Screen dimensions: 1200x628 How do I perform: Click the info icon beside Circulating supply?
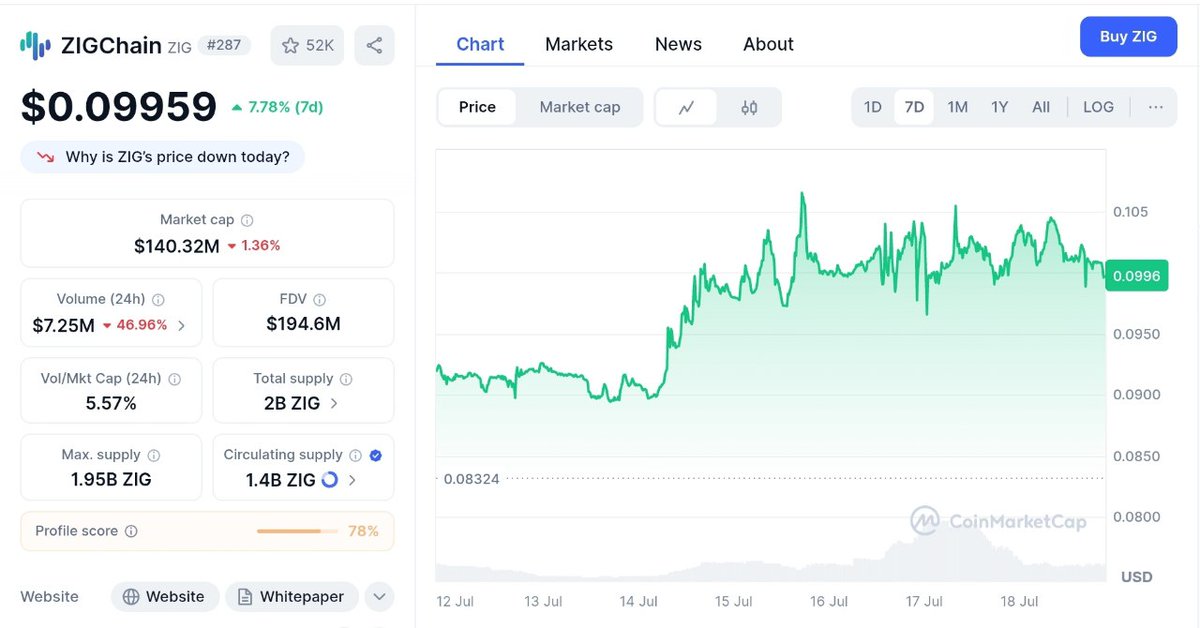pos(356,455)
